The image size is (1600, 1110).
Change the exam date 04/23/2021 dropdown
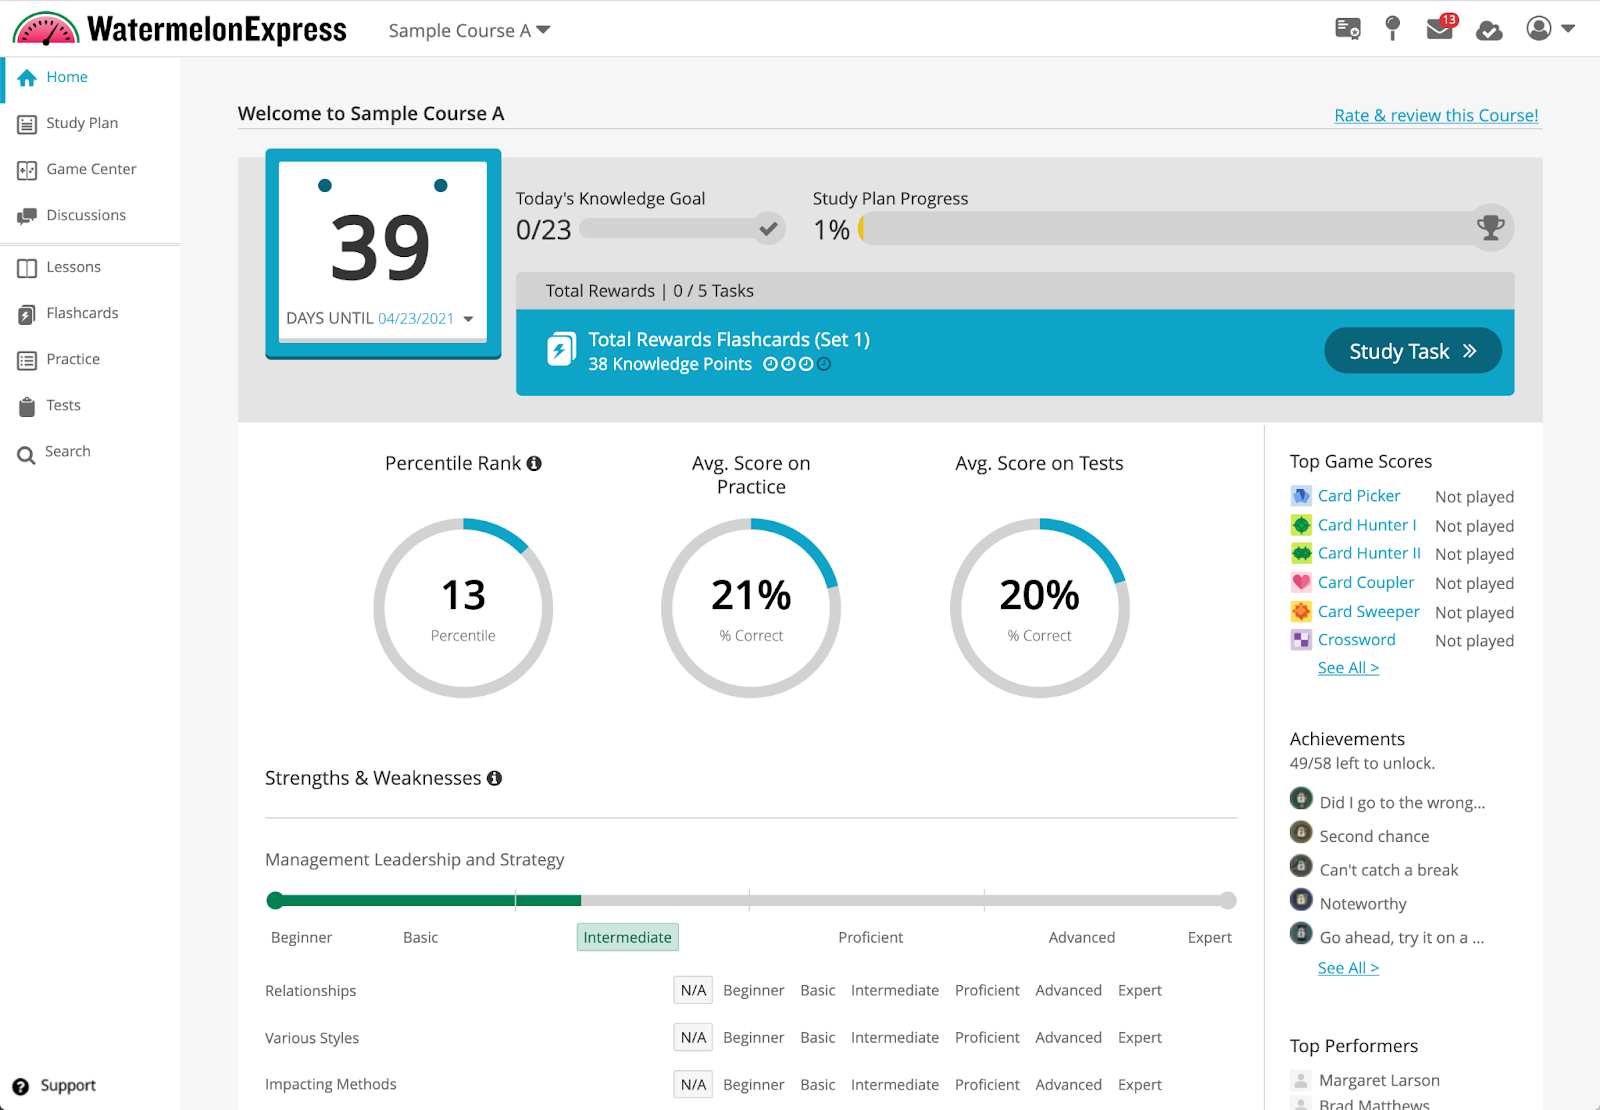tap(426, 319)
